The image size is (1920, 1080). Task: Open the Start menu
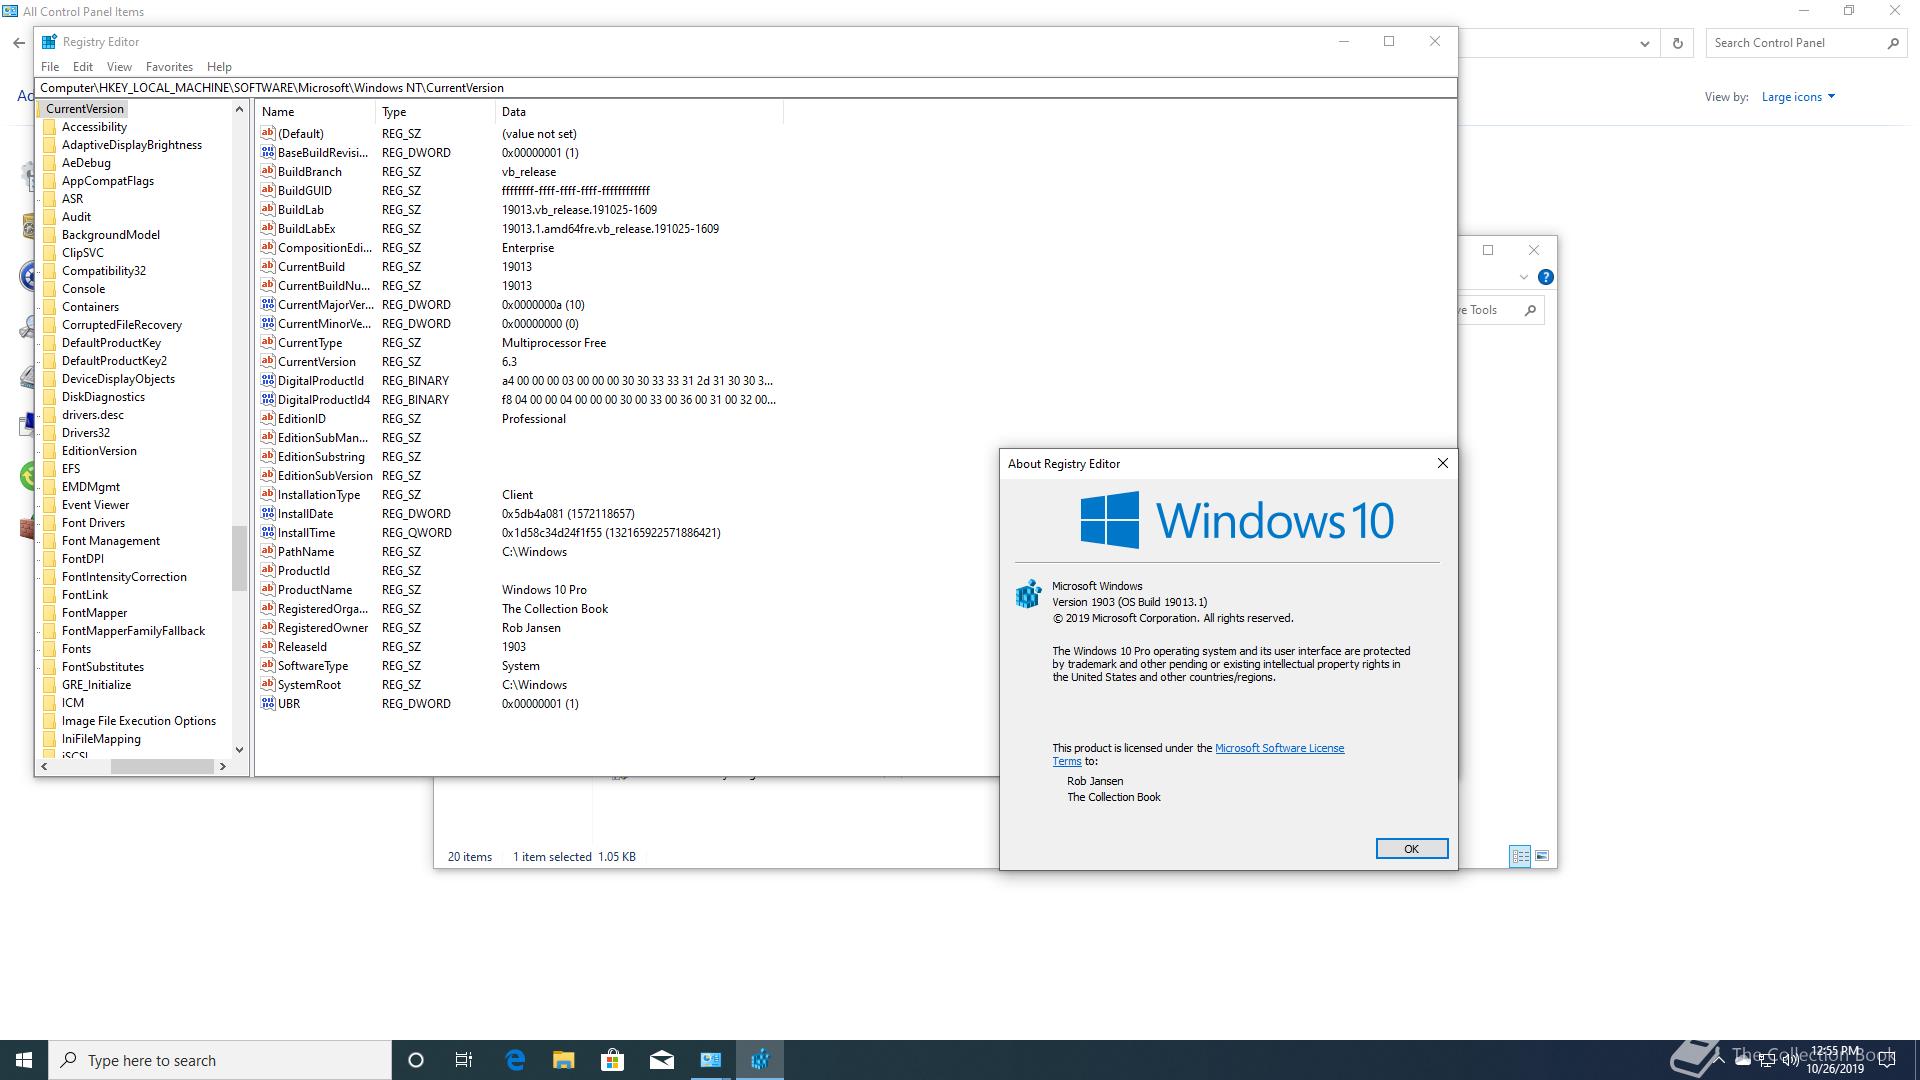click(x=24, y=1060)
